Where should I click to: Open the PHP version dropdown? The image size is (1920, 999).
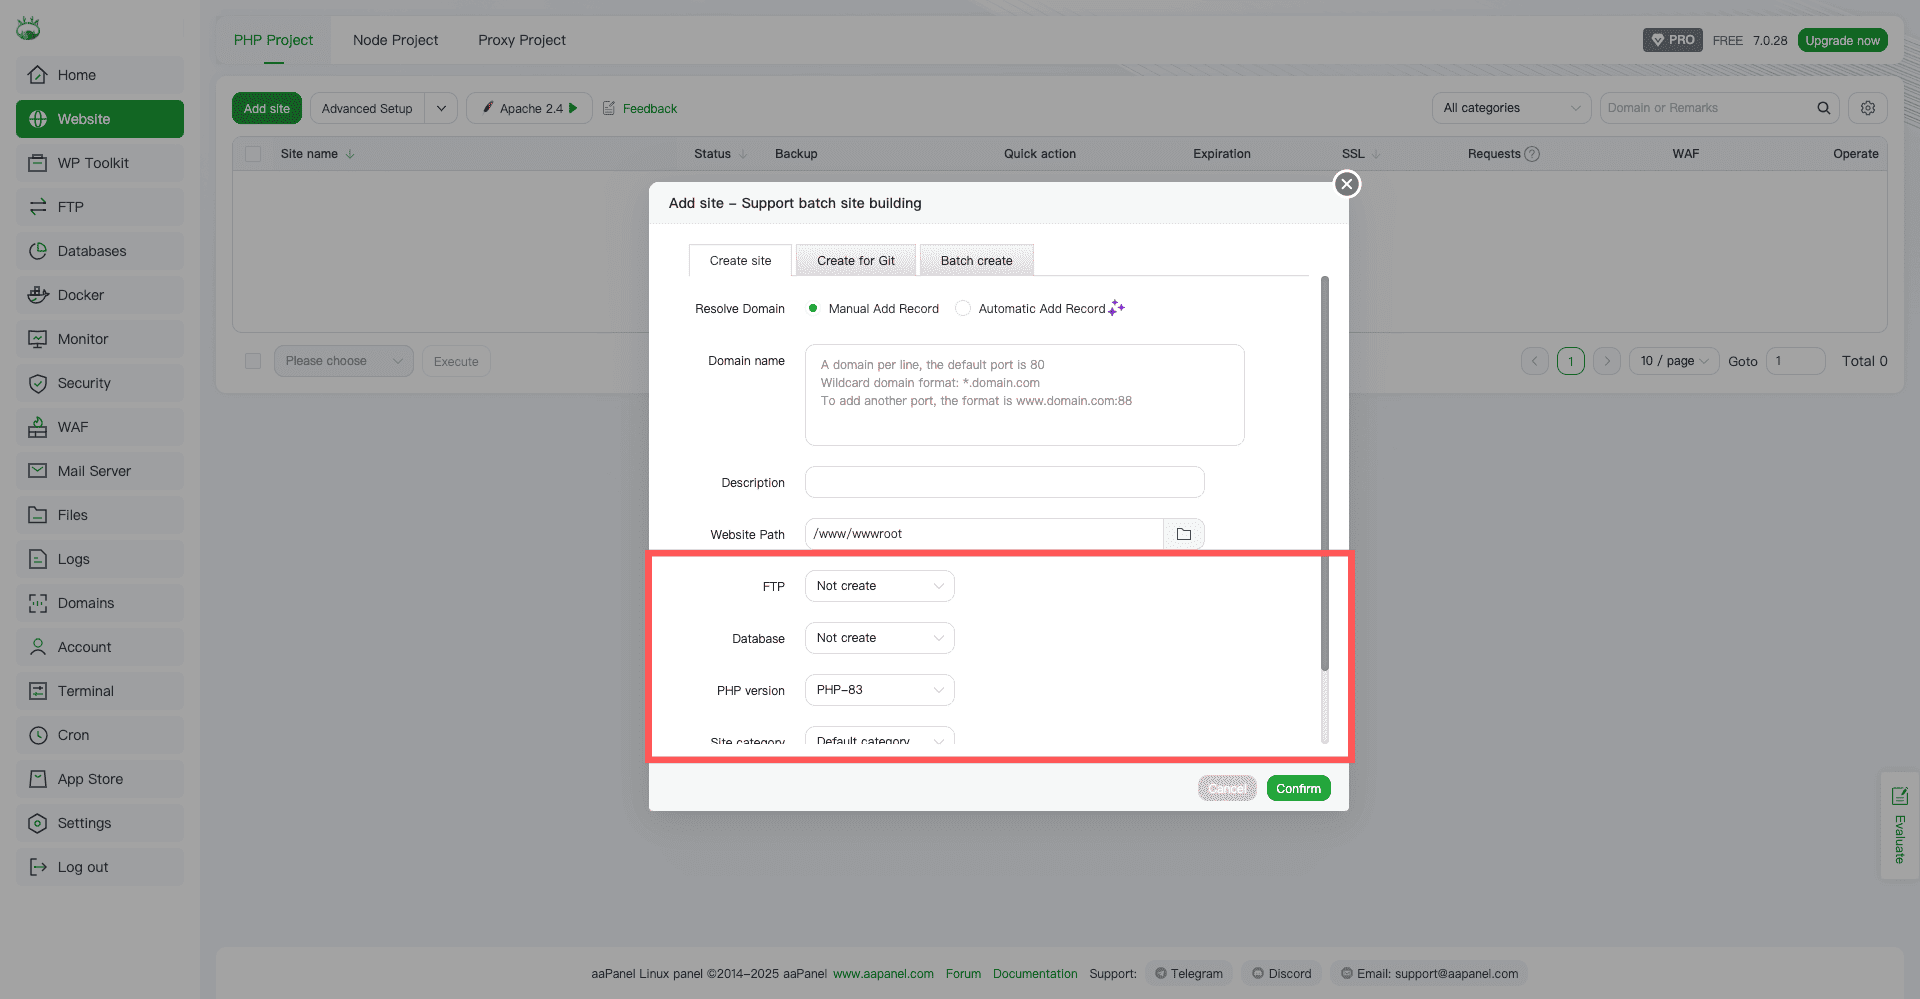pos(879,690)
